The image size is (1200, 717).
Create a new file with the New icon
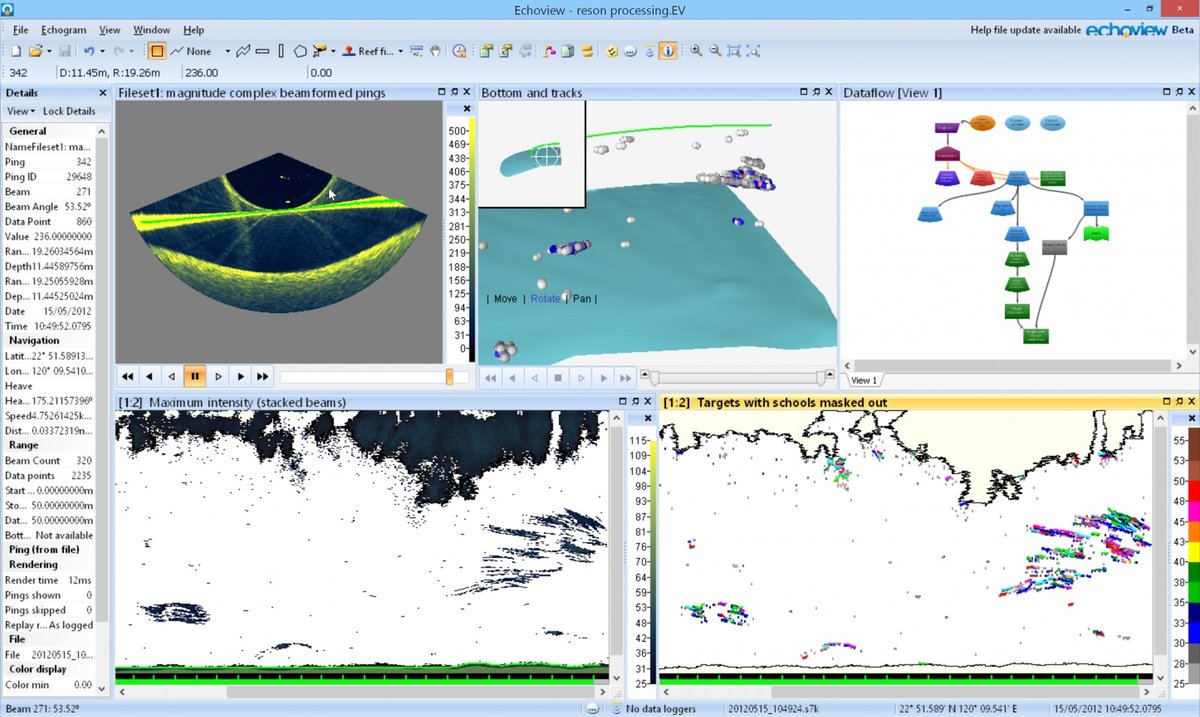[x=16, y=51]
